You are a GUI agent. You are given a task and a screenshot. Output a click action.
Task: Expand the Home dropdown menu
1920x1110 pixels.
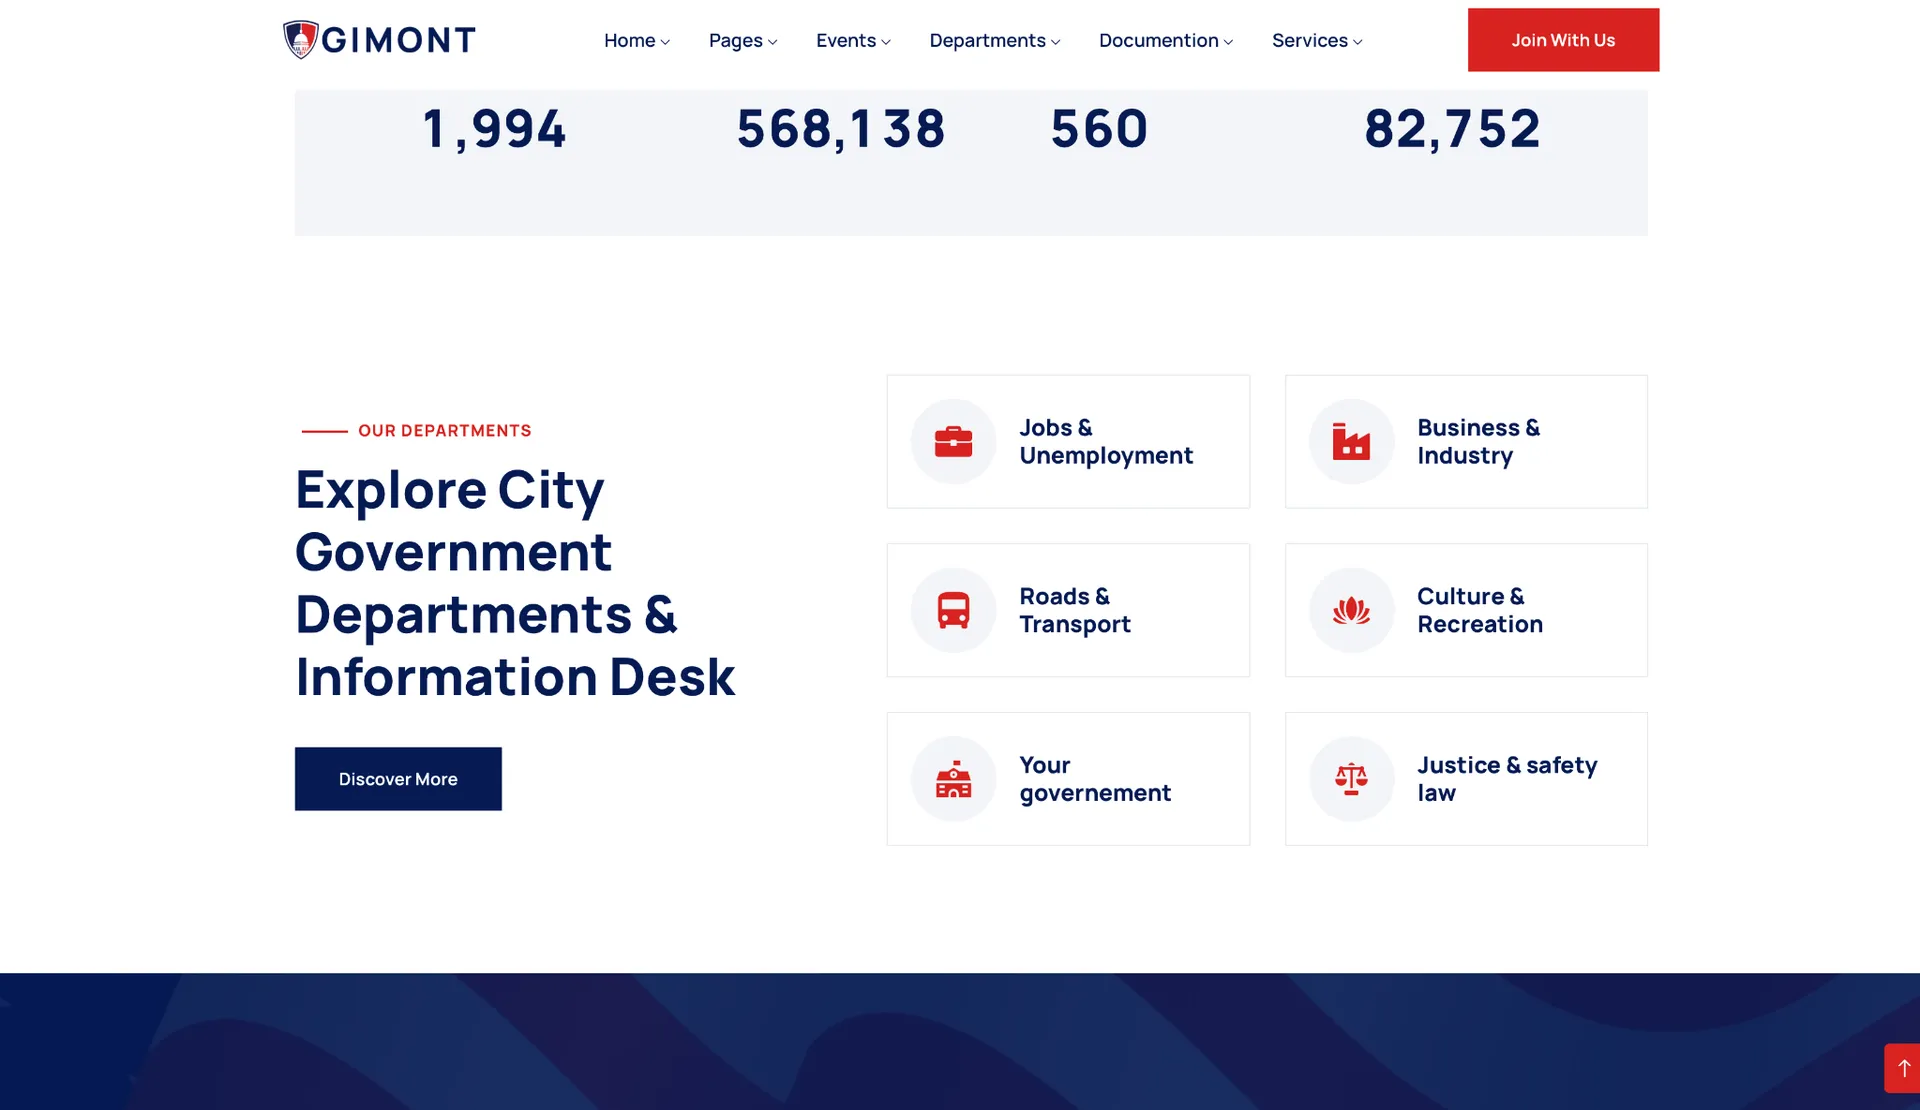[636, 41]
